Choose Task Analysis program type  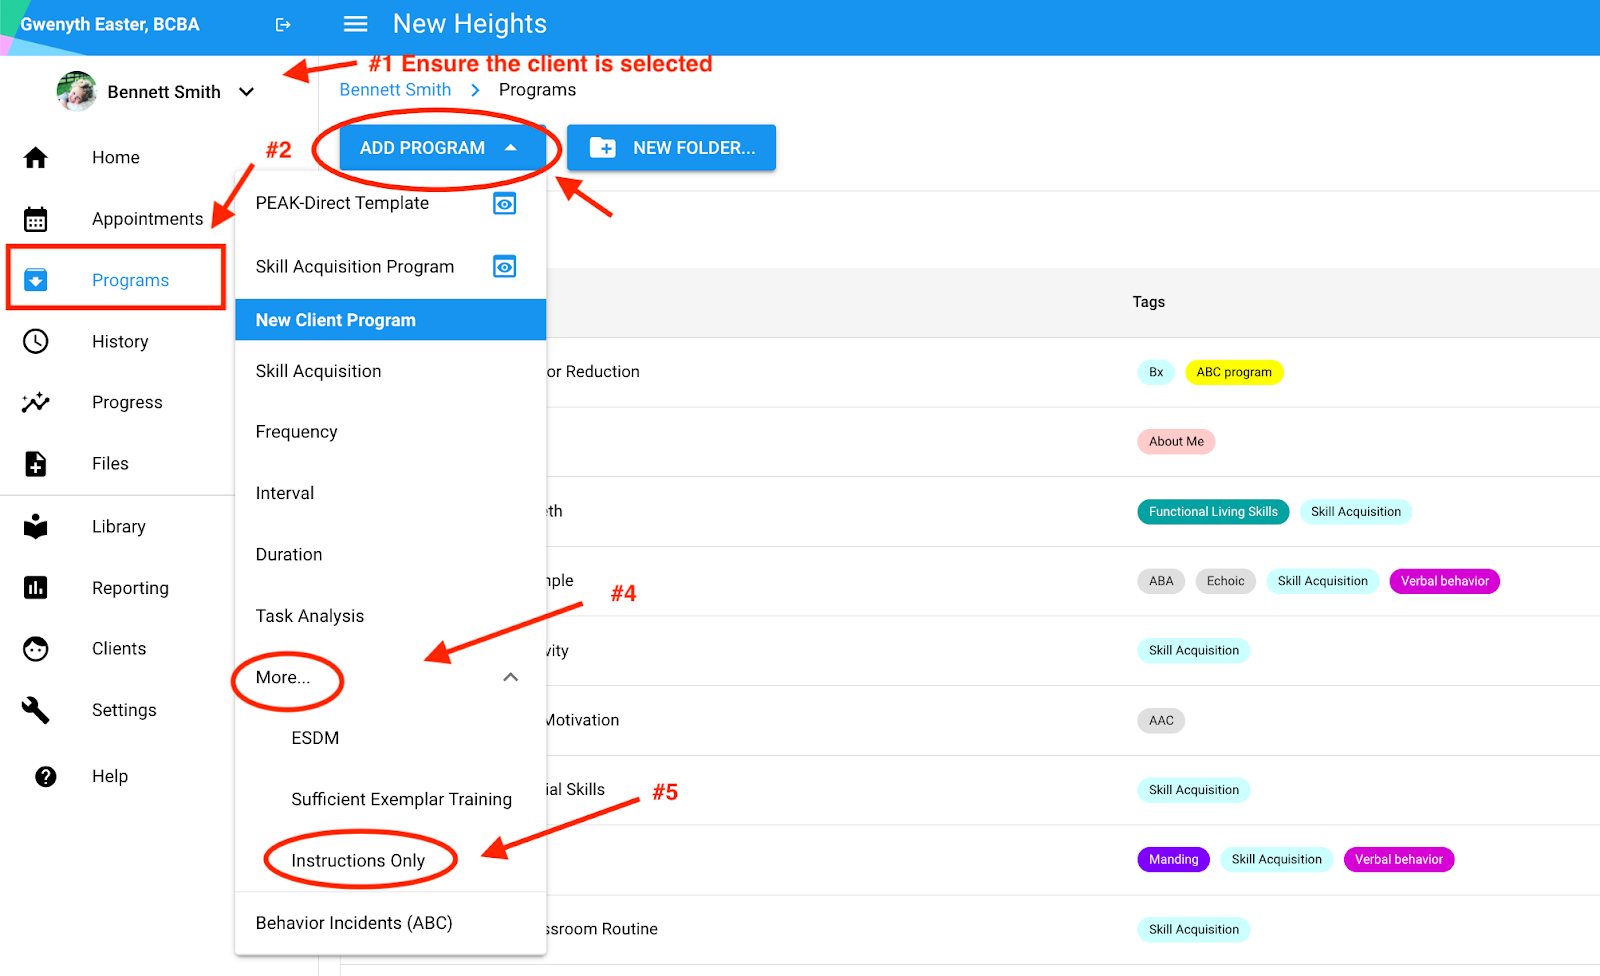[310, 616]
